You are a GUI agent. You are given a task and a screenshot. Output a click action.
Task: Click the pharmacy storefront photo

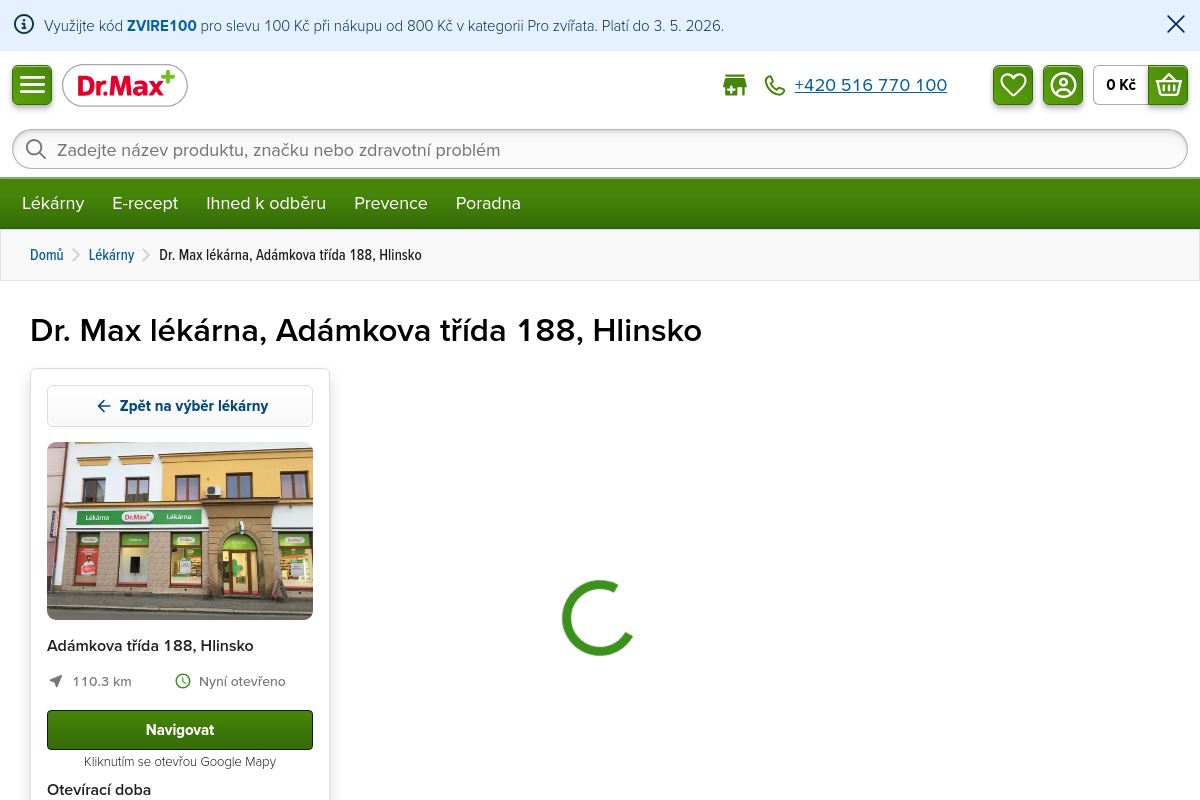180,531
